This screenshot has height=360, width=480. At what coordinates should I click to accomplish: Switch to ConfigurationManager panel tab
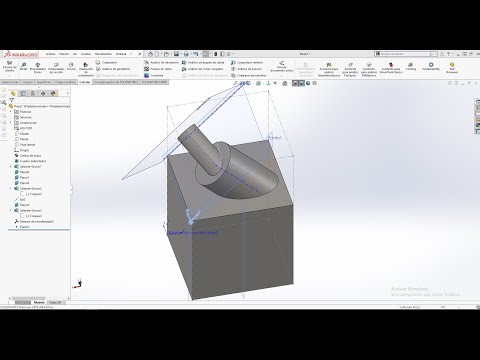[x=33, y=93]
